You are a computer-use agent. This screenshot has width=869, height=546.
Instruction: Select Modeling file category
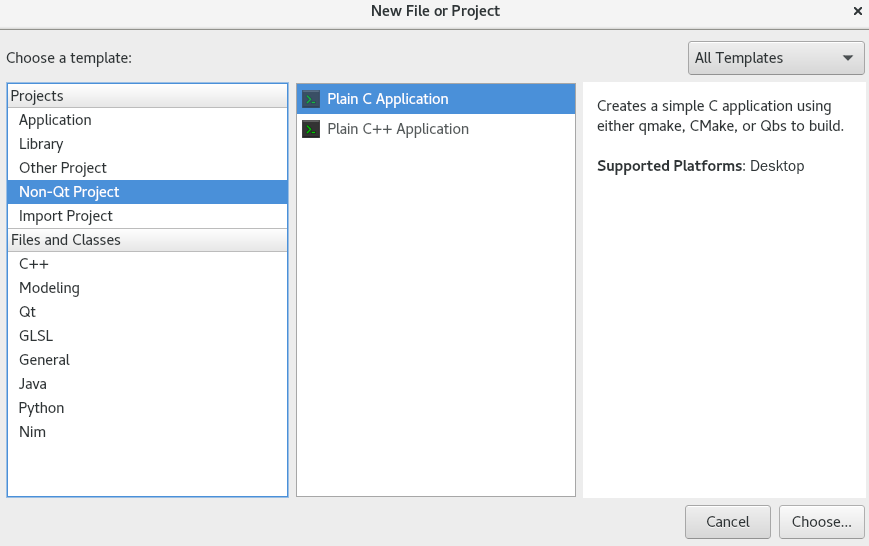tap(147, 288)
